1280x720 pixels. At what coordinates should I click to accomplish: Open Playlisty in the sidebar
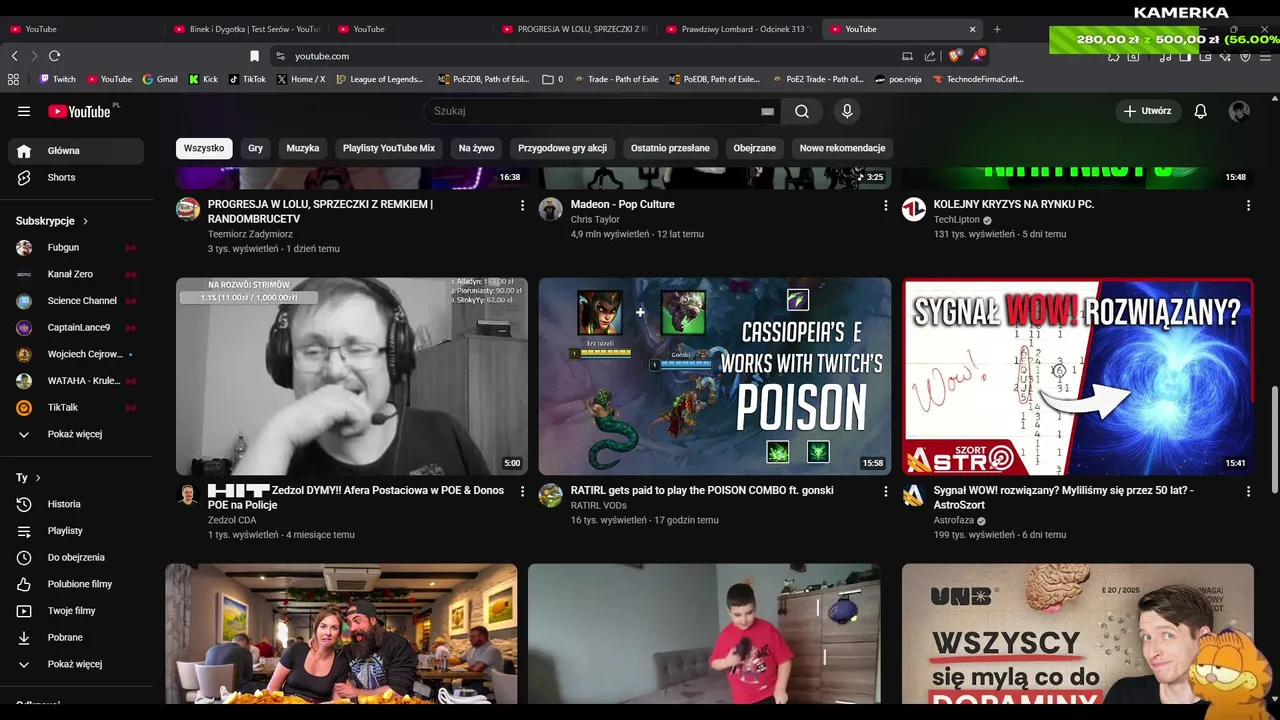click(77, 531)
